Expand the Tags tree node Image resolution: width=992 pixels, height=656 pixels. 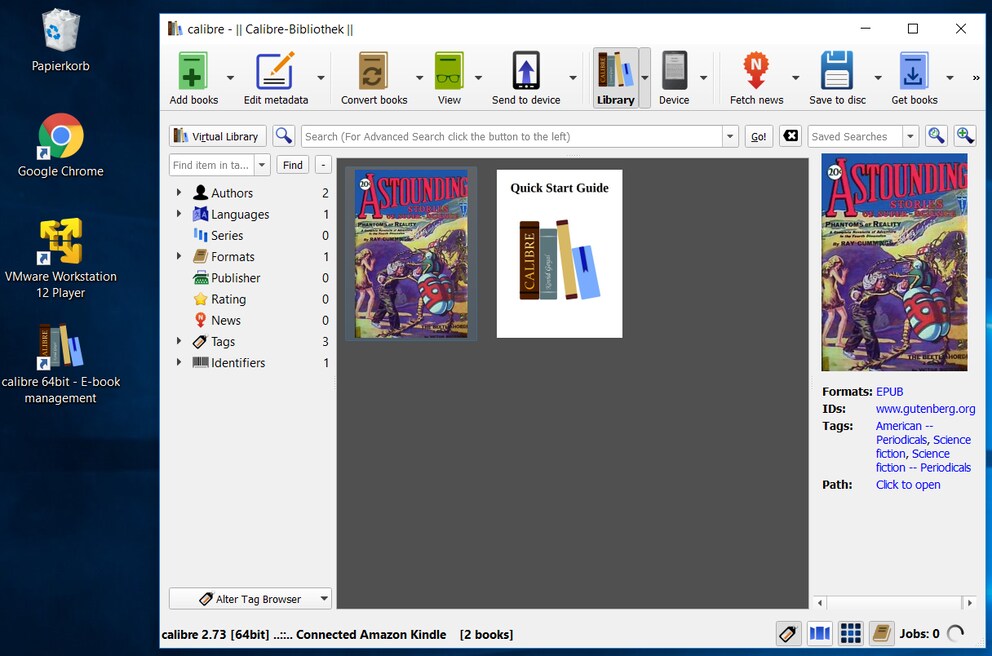tap(179, 341)
